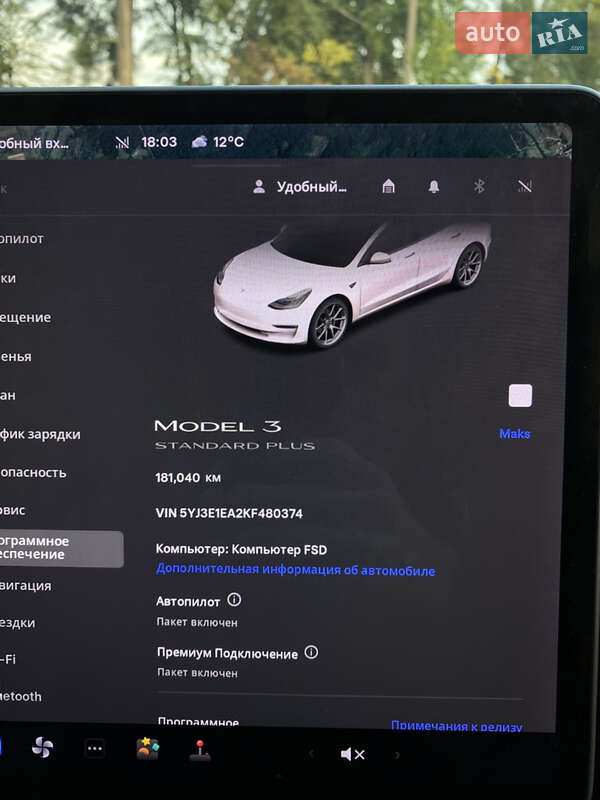Open Wi-Fi settings in the sidebar
The height and width of the screenshot is (800, 600).
pos(8,659)
